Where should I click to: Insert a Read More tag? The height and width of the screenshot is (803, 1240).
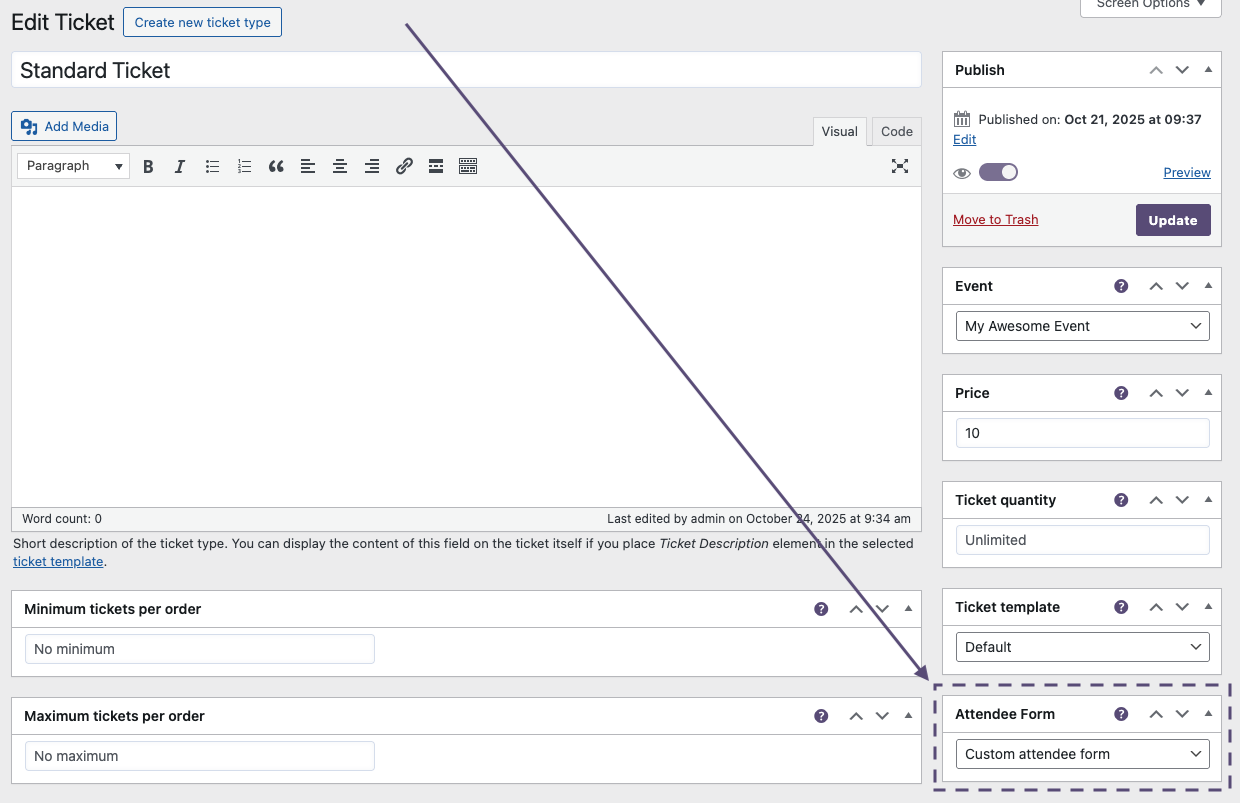pyautogui.click(x=436, y=167)
